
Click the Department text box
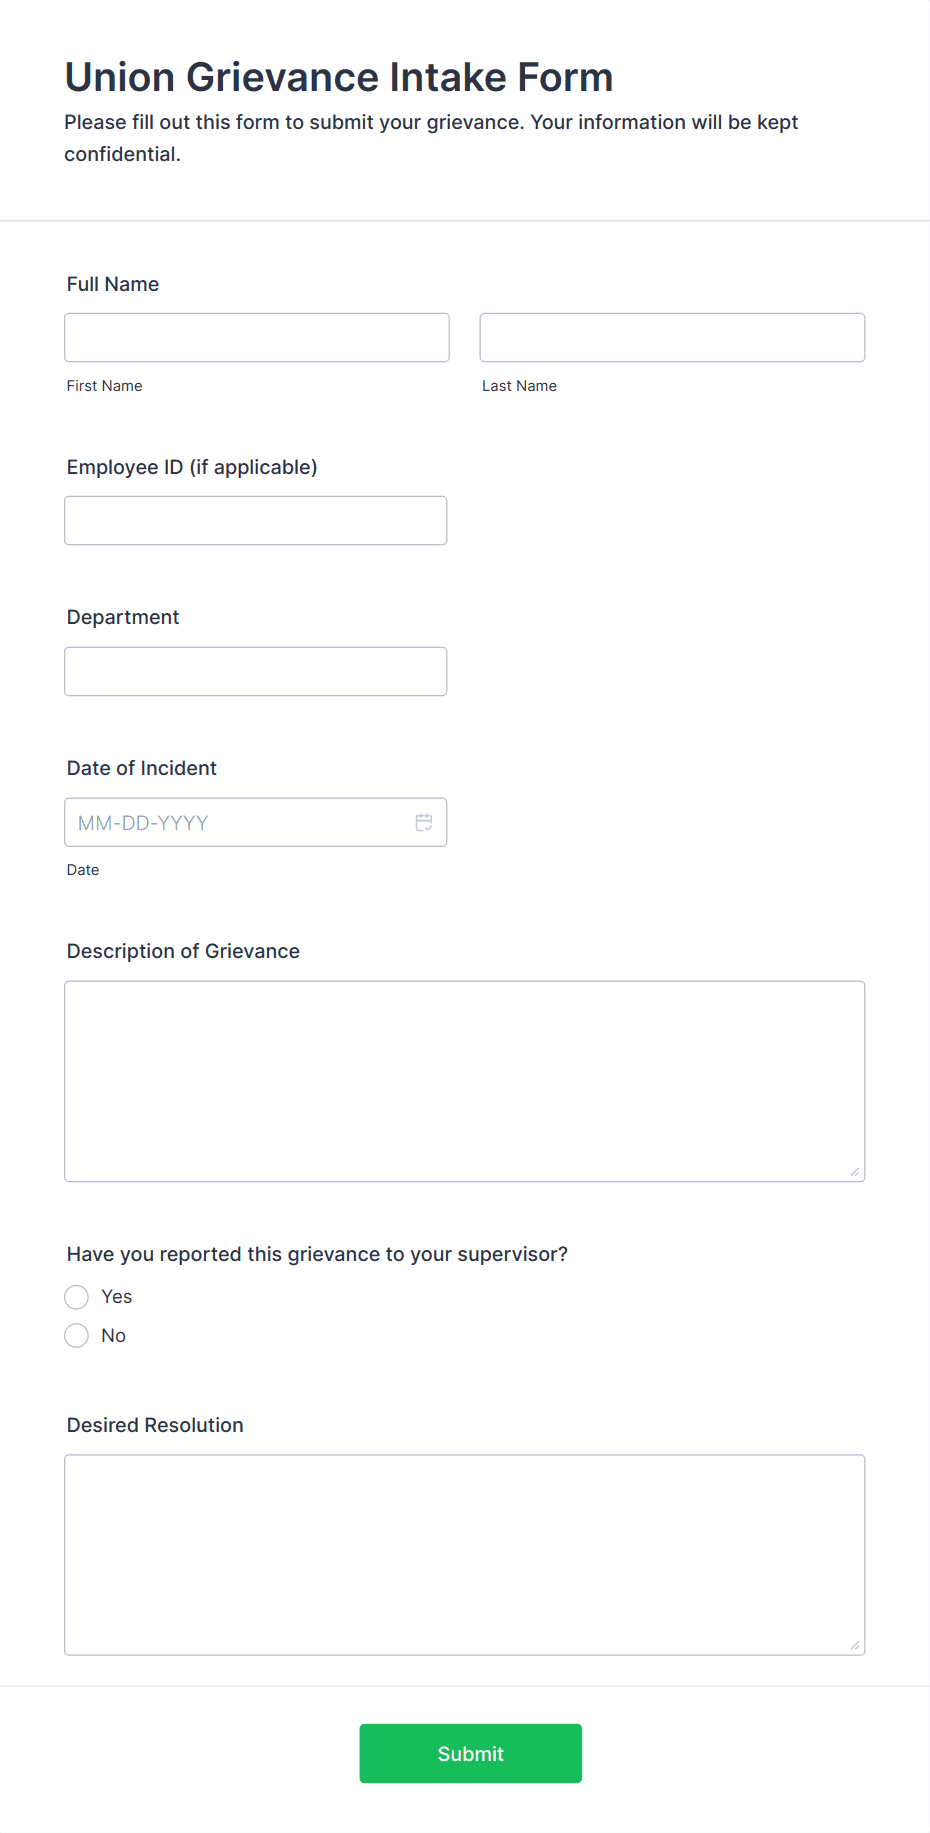[256, 671]
